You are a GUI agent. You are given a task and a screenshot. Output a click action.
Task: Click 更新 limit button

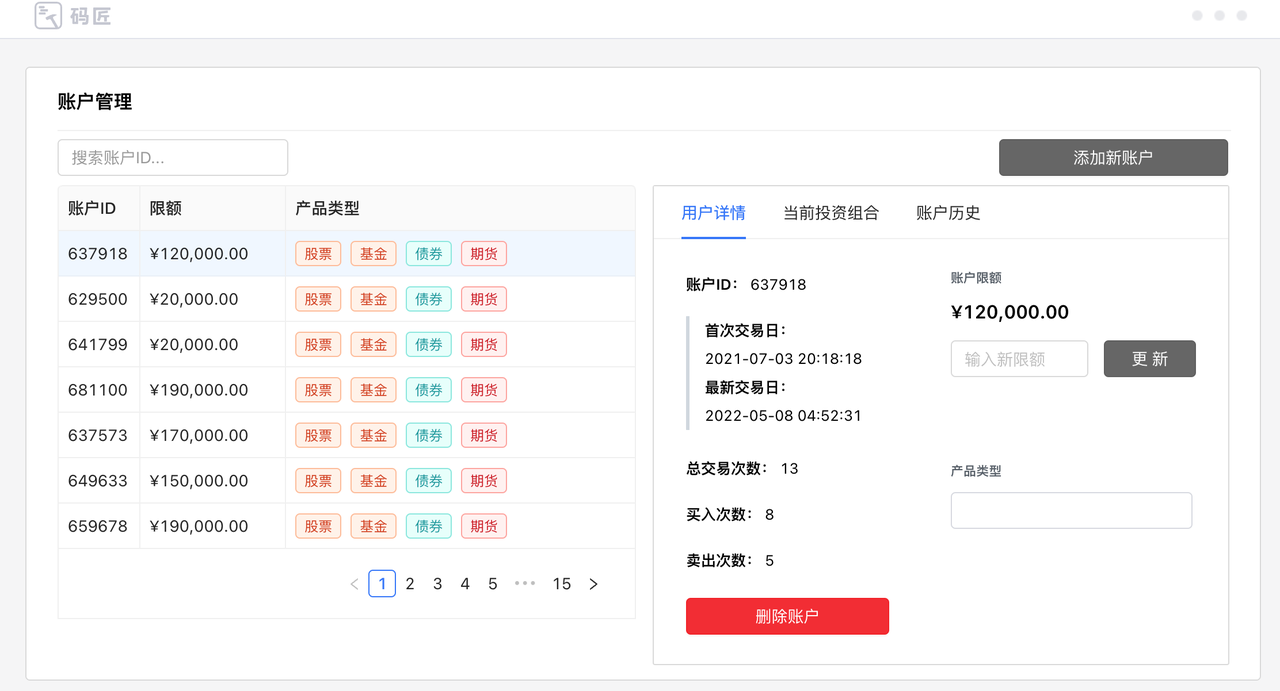point(1150,359)
